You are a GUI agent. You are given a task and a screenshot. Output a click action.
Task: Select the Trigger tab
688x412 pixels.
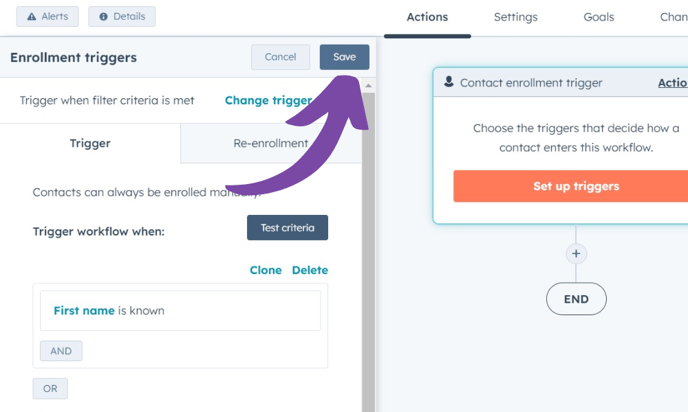90,143
